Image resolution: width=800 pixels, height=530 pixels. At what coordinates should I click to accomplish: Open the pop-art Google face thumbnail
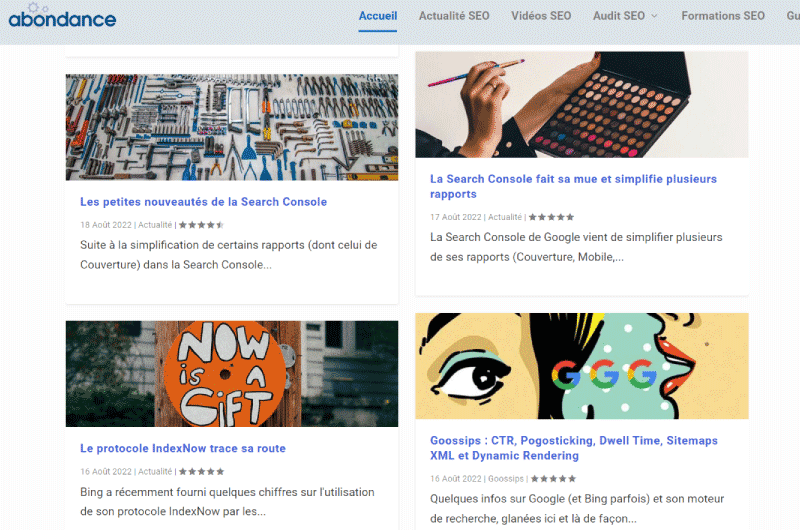582,366
